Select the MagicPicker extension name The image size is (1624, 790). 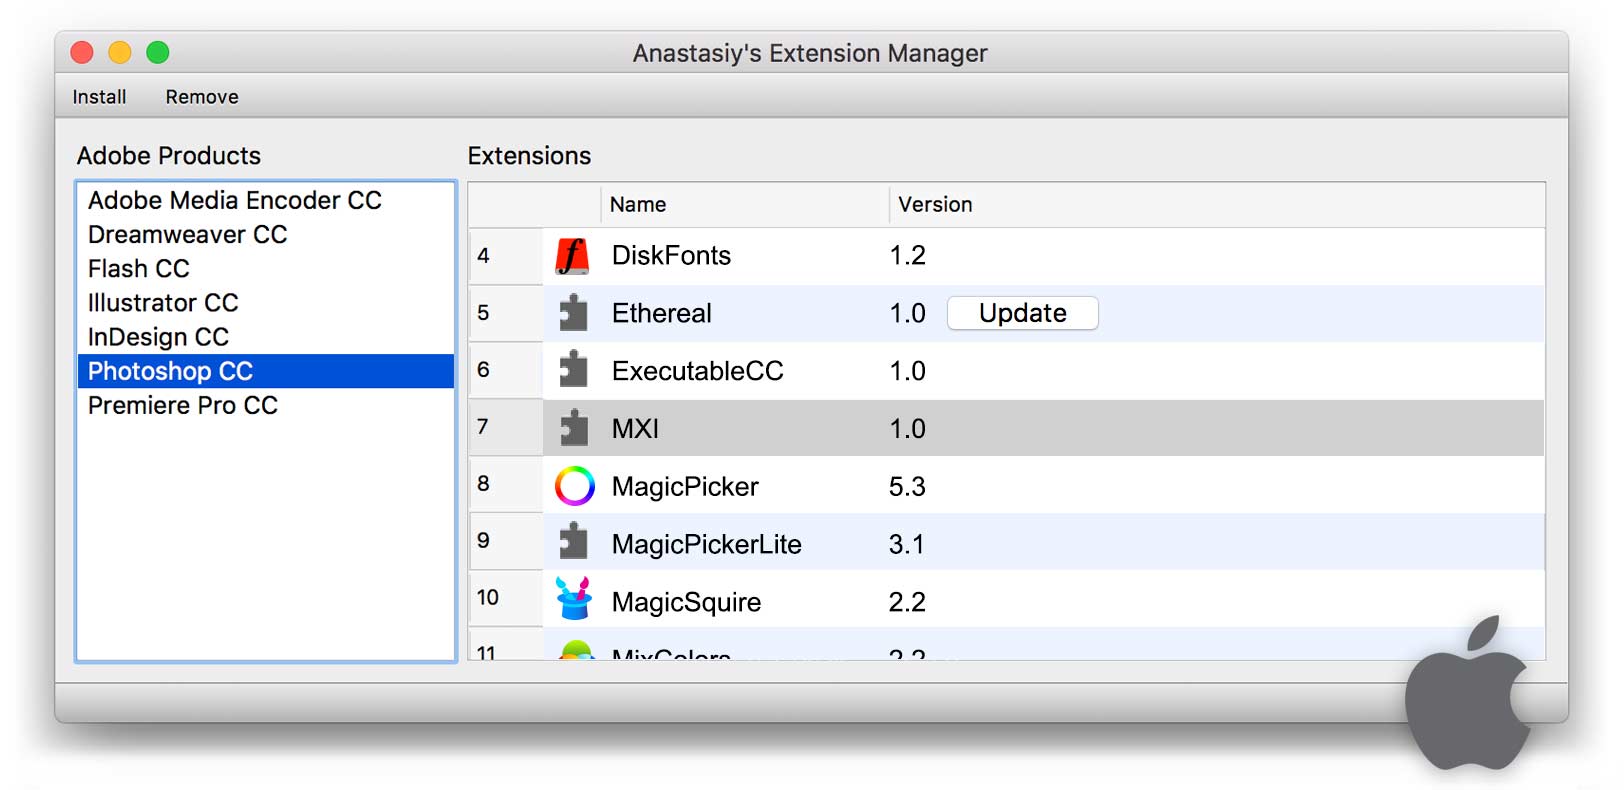tap(685, 487)
